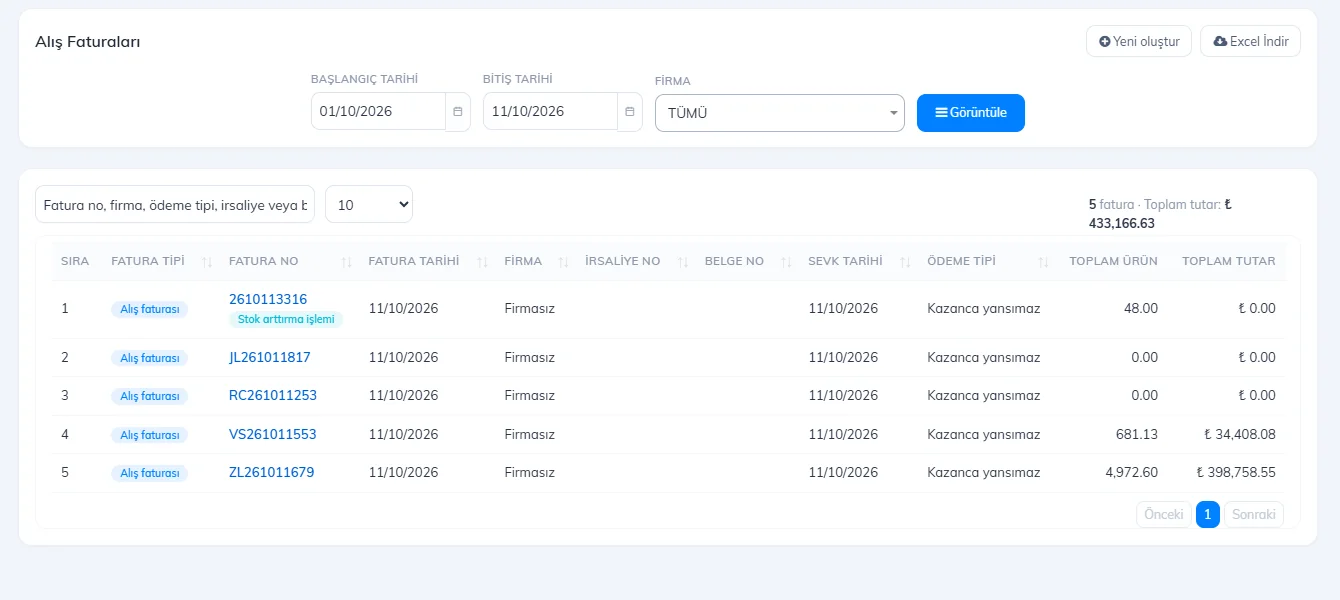Sort by Fatura Tarihi column arrows
Image resolution: width=1340 pixels, height=600 pixels.
482,262
